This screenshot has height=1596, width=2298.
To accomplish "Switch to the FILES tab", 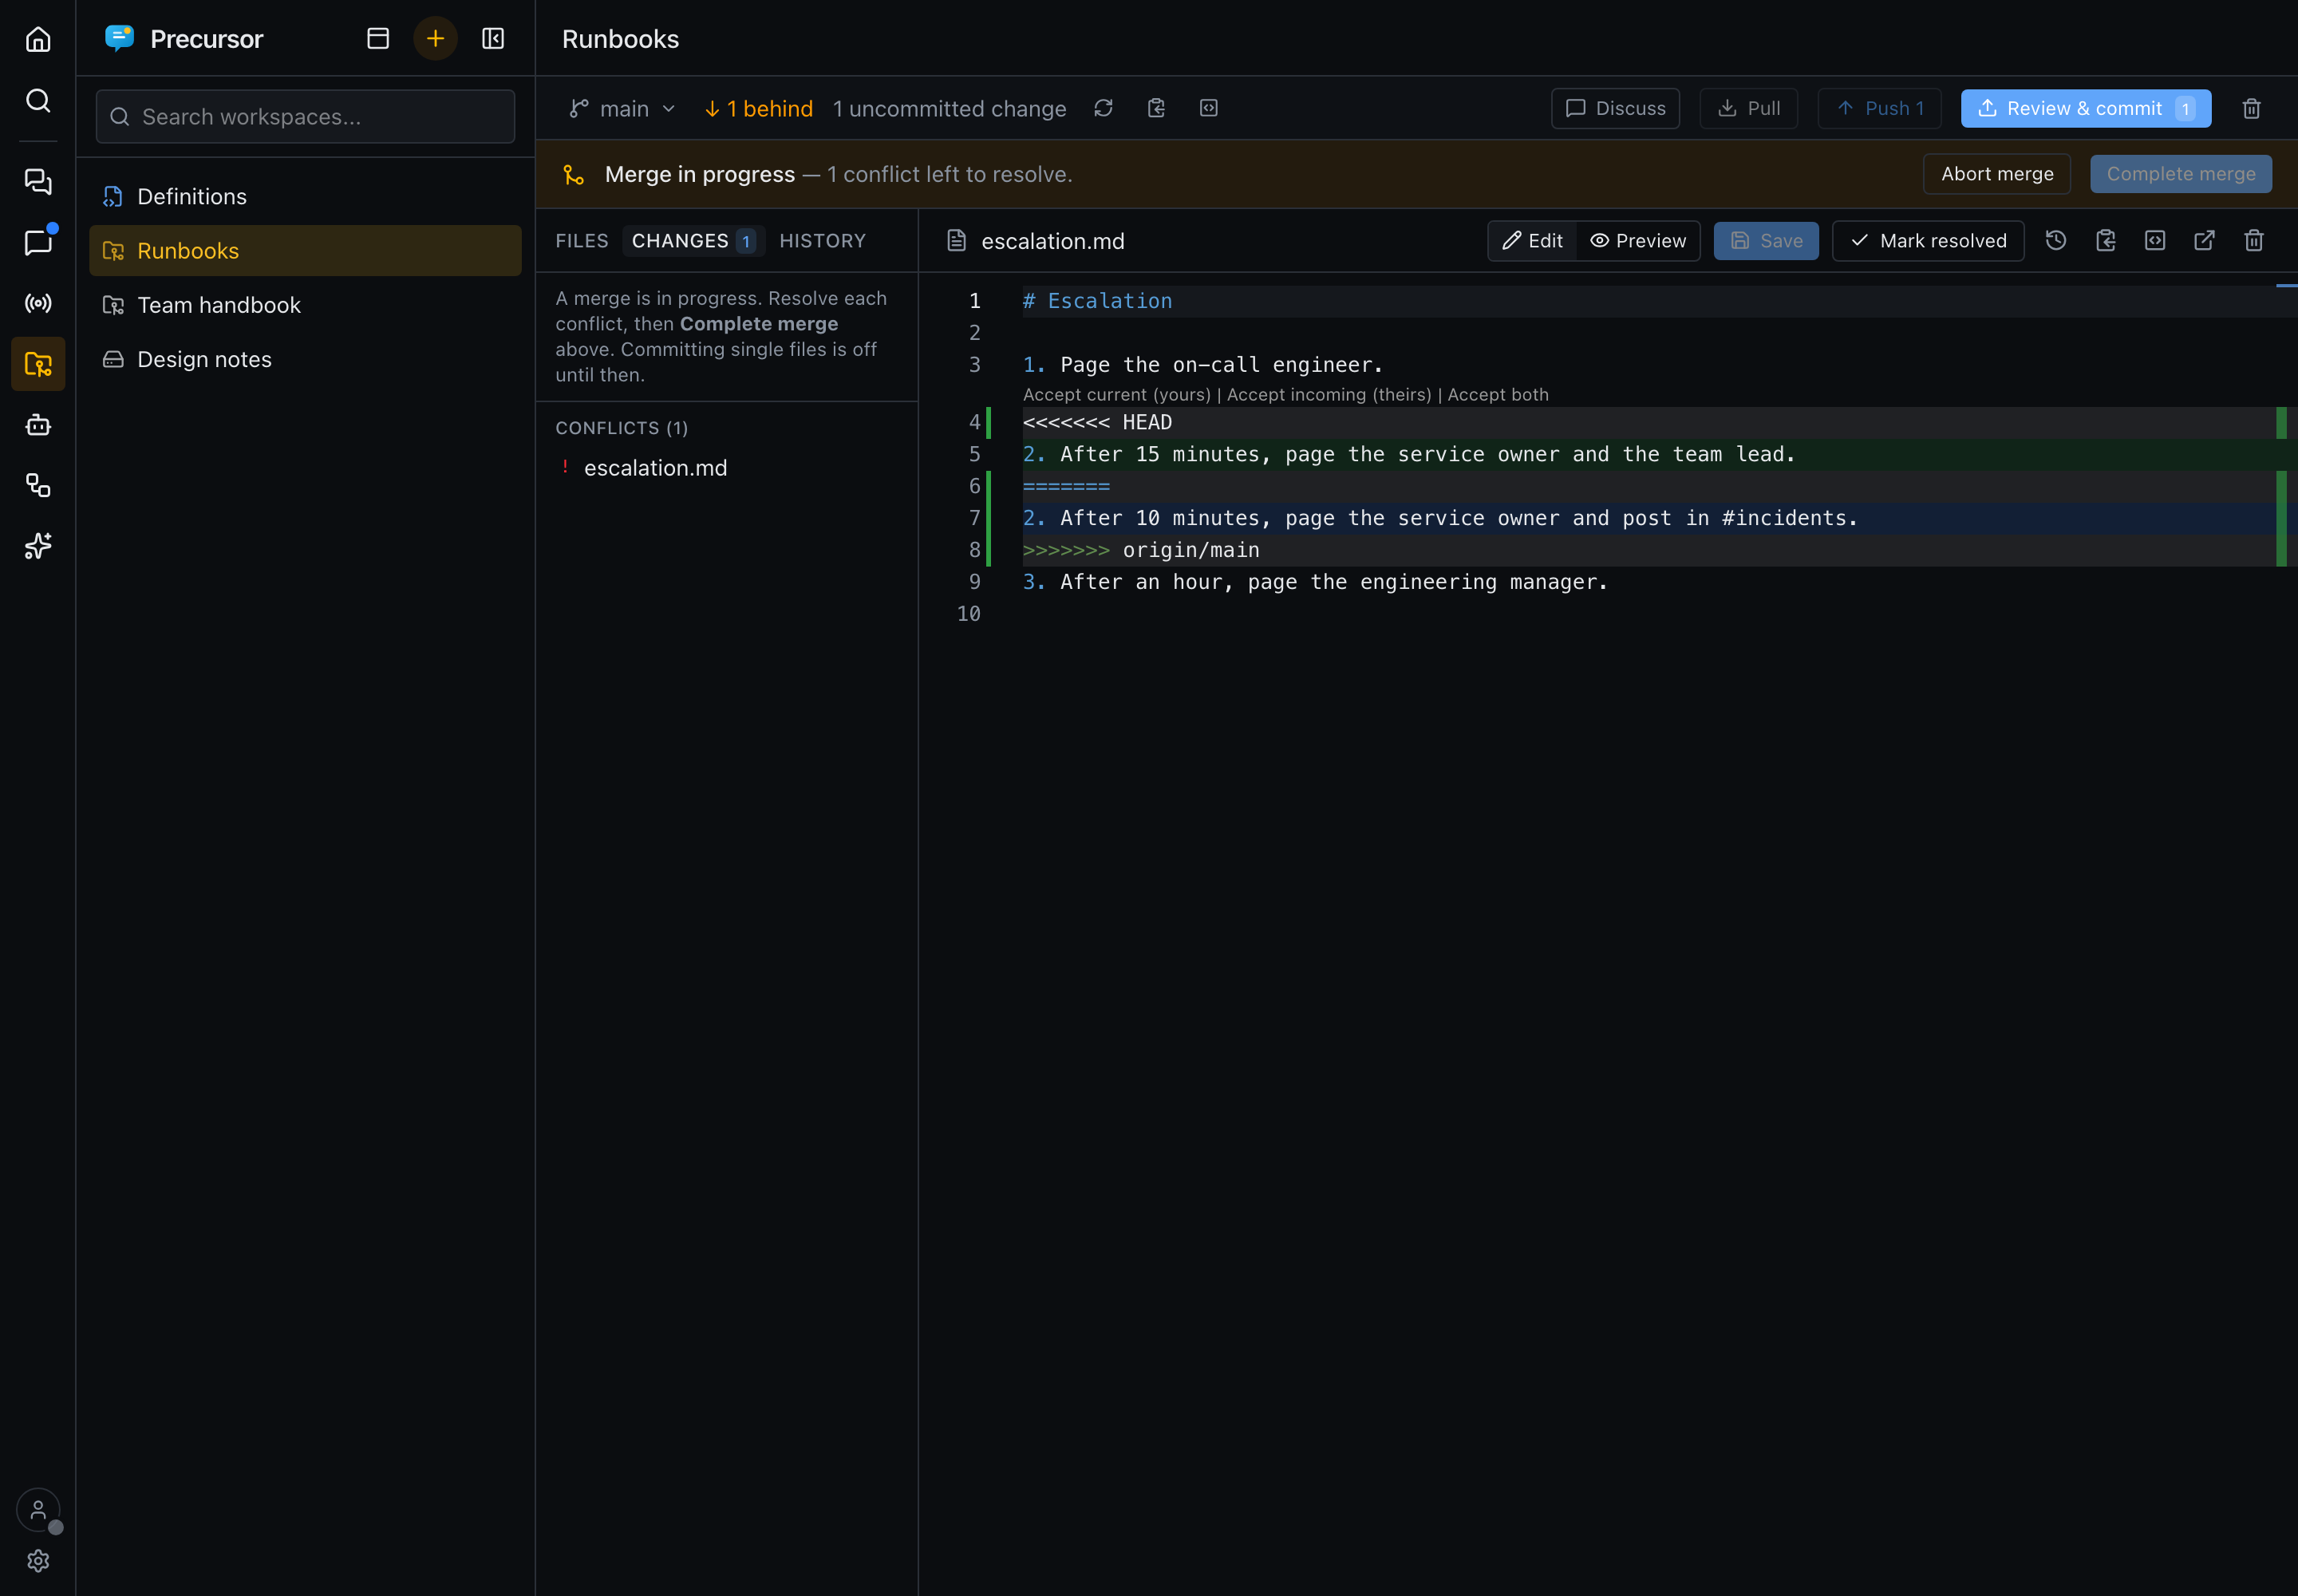I will 582,241.
